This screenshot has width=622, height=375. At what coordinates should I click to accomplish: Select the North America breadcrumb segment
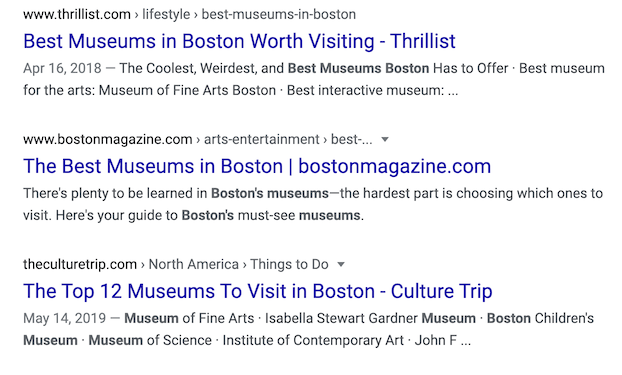pos(194,264)
